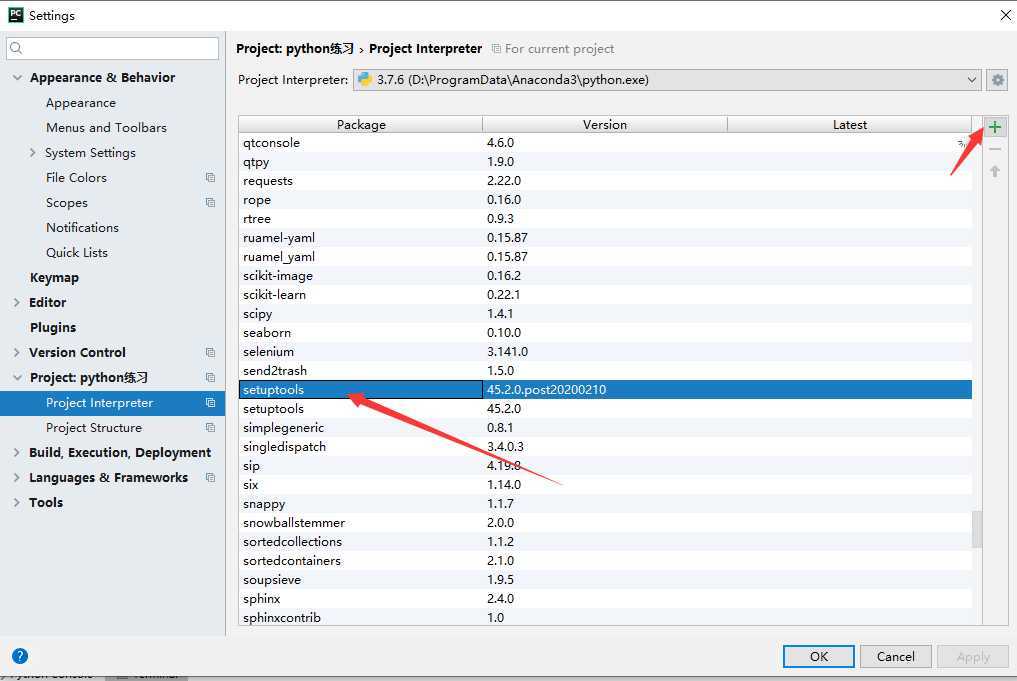
Task: Select the seaborn package row
Action: click(x=605, y=333)
